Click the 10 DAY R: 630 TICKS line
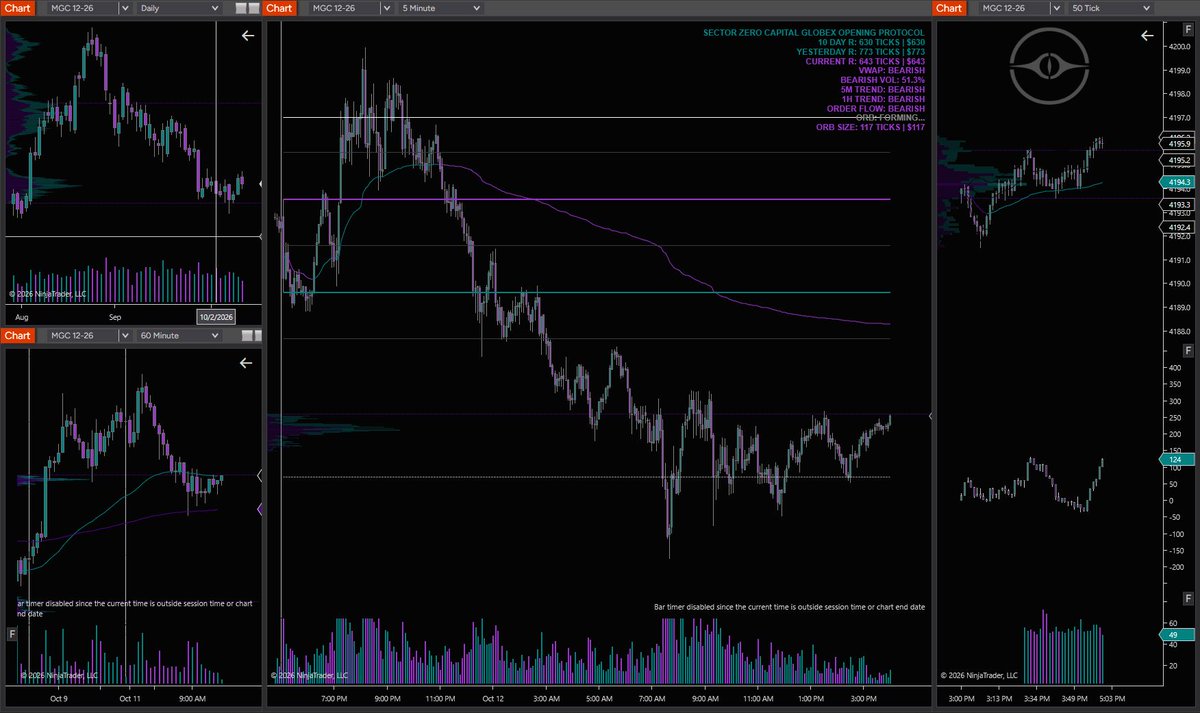 click(x=871, y=43)
